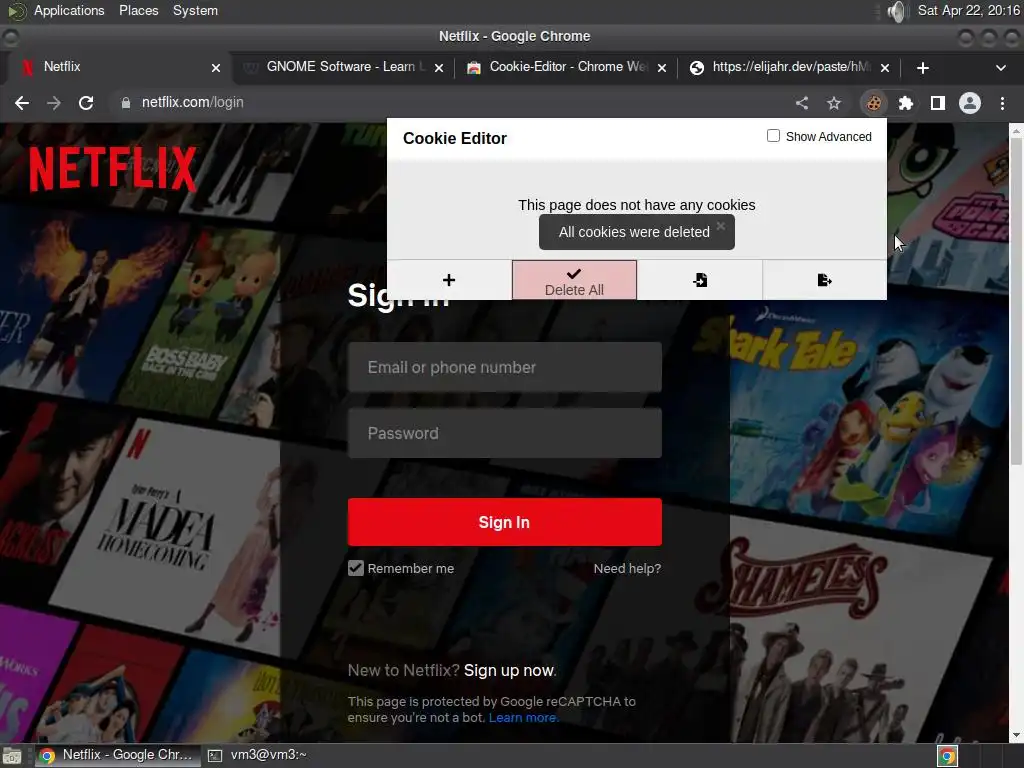The height and width of the screenshot is (768, 1024).
Task: Open a new Chrome tab
Action: 923,67
